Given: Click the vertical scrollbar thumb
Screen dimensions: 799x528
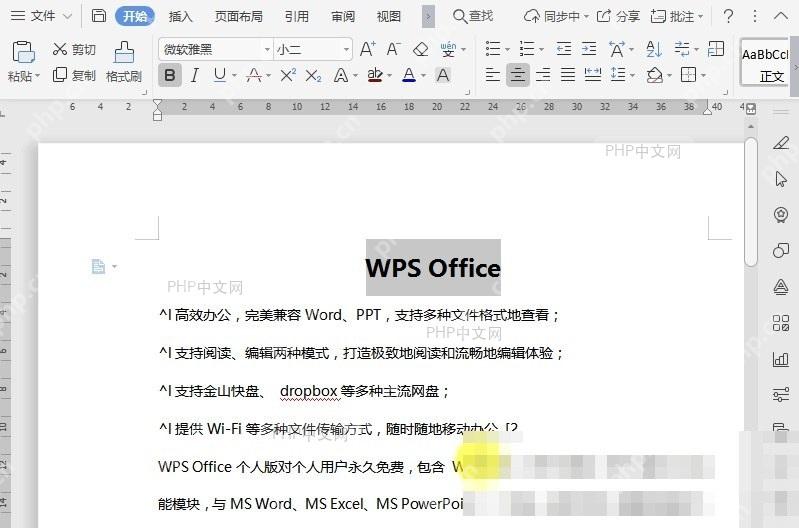Looking at the screenshot, I should coord(751,201).
